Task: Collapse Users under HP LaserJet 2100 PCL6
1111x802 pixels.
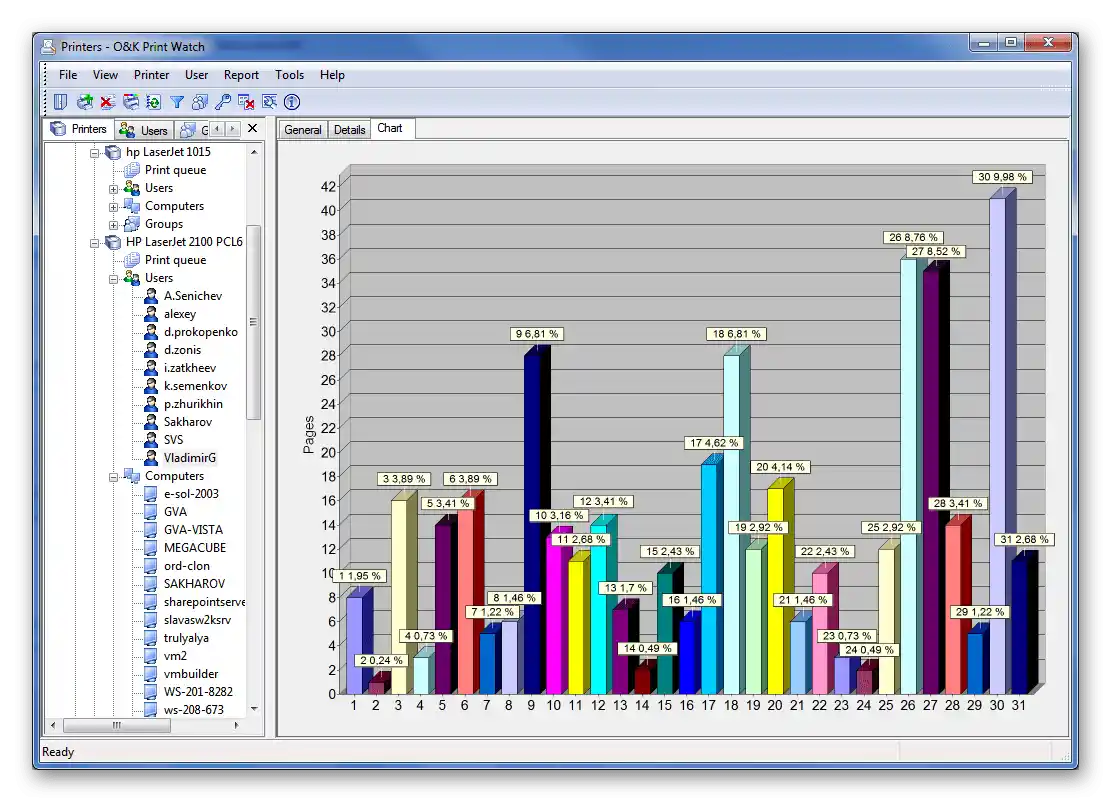Action: pos(113,278)
